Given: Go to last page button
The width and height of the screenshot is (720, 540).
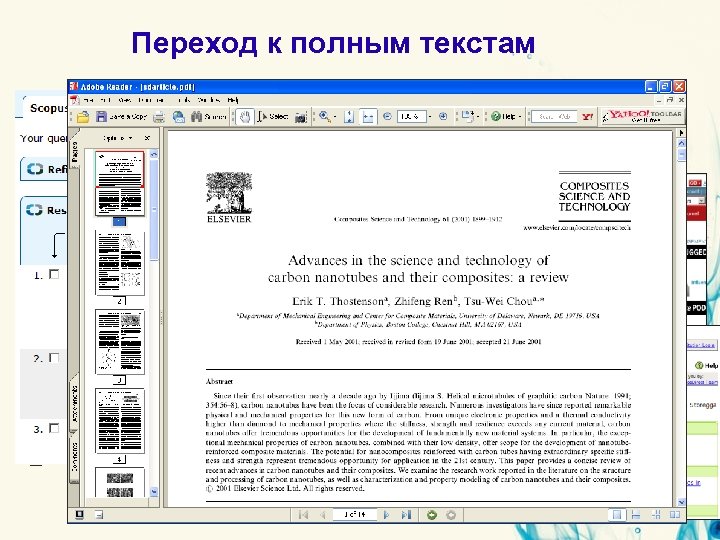Looking at the screenshot, I should tap(406, 515).
